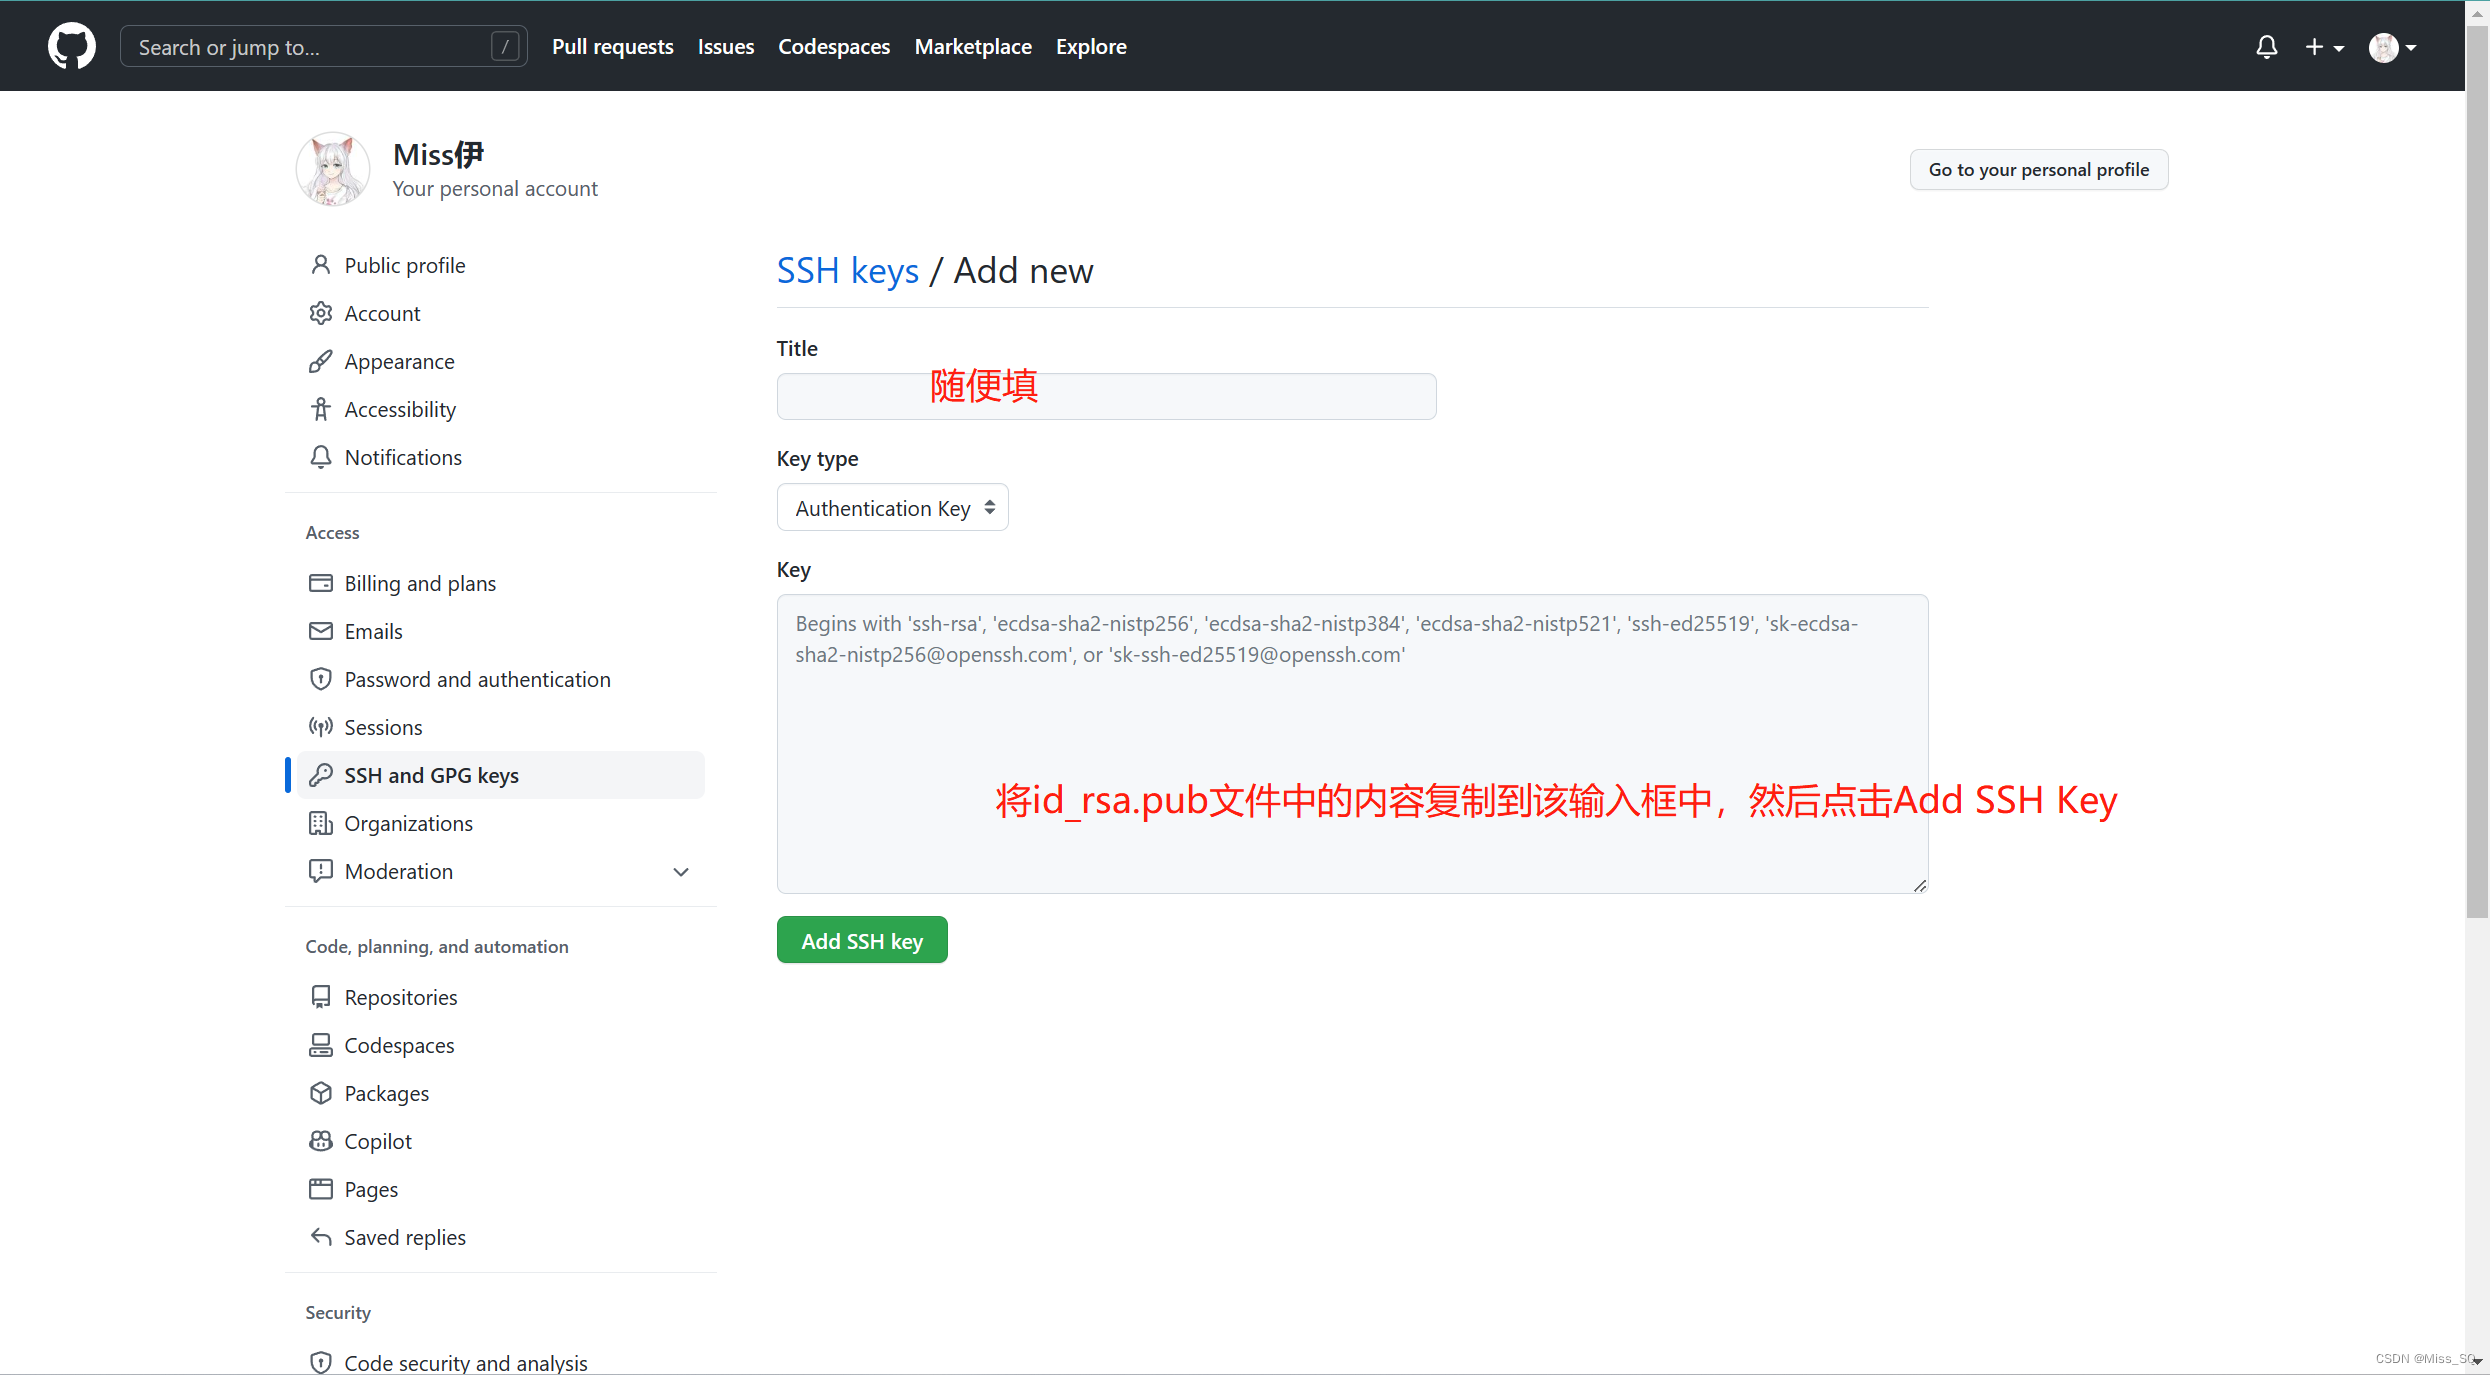Screen dimensions: 2490x1375
Task: Open the Billing and plans section
Action: [x=420, y=582]
